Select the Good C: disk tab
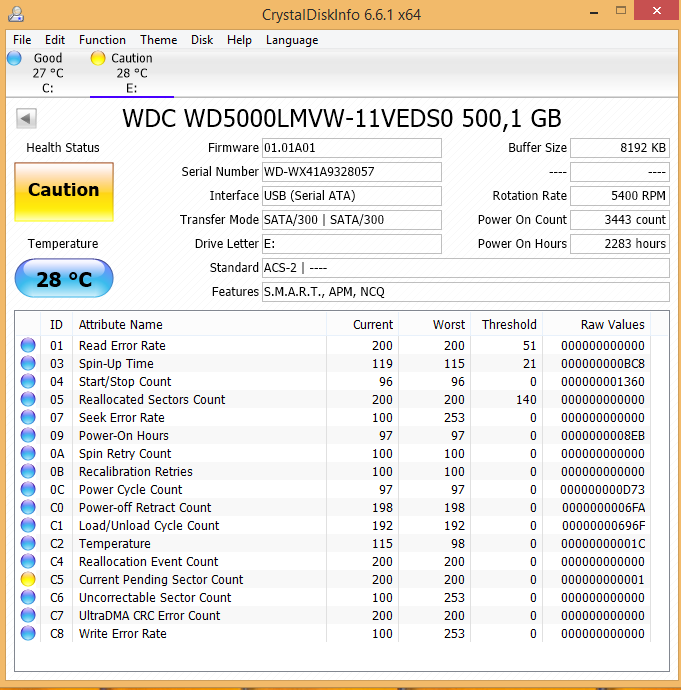 click(48, 73)
